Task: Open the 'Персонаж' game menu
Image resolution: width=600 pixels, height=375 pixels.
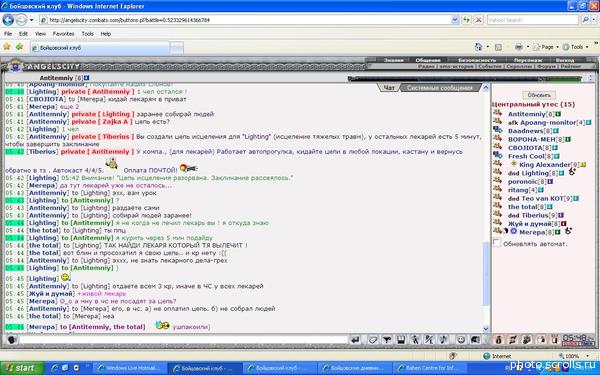Action: pos(528,60)
